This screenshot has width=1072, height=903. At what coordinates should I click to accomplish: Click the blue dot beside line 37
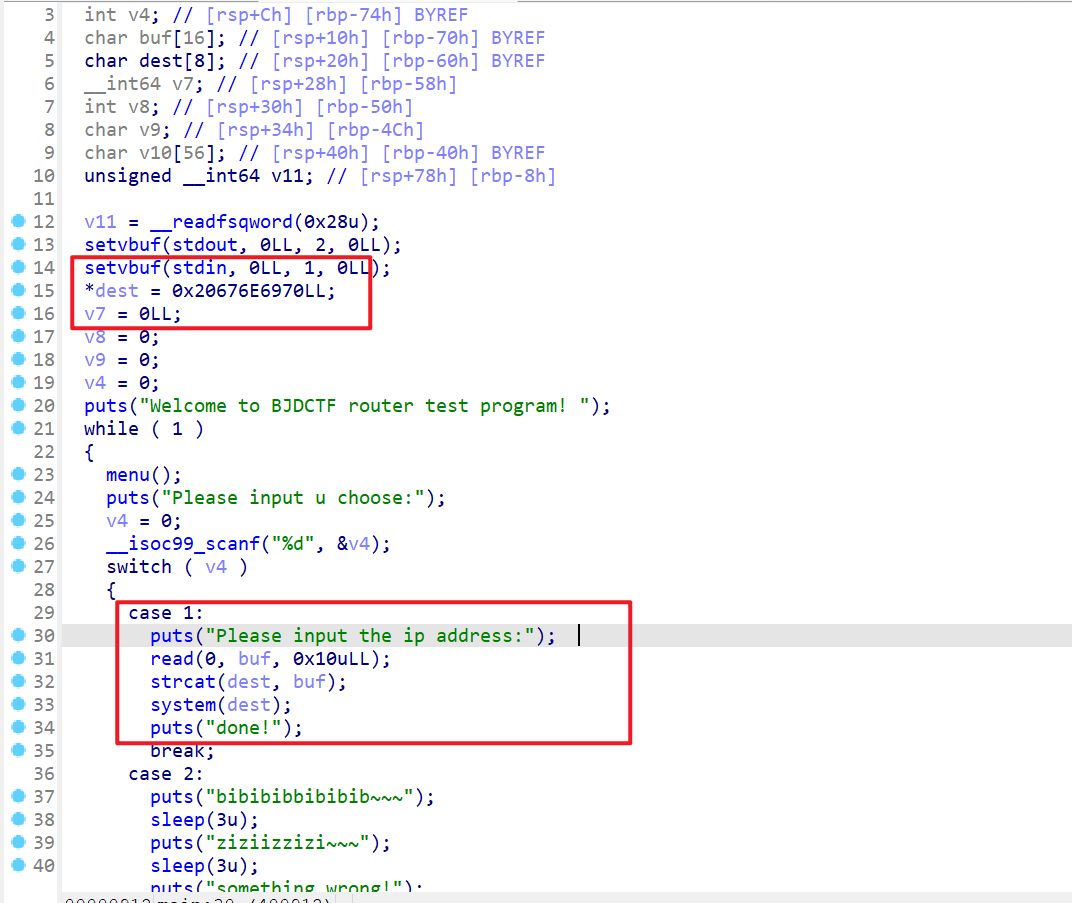(x=17, y=797)
